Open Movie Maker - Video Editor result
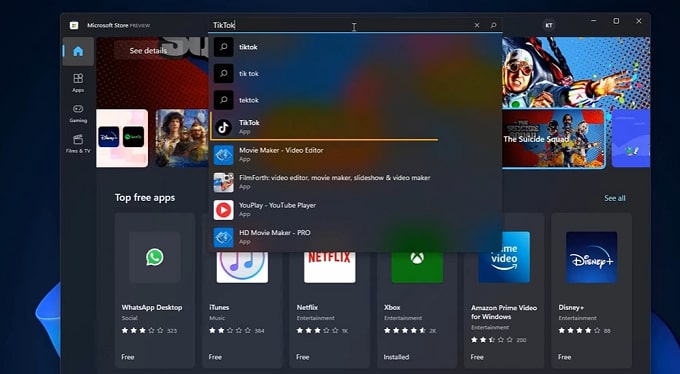This screenshot has width=680, height=374. tap(356, 154)
